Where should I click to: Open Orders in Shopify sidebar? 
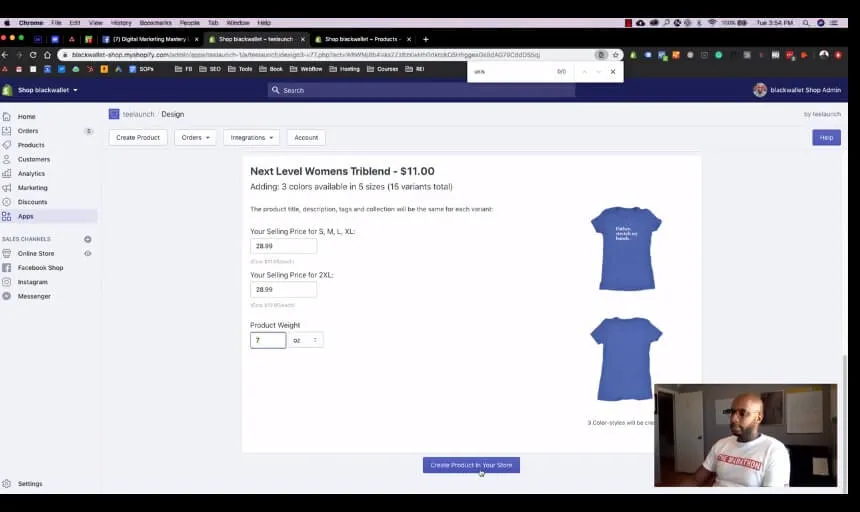pos(27,130)
